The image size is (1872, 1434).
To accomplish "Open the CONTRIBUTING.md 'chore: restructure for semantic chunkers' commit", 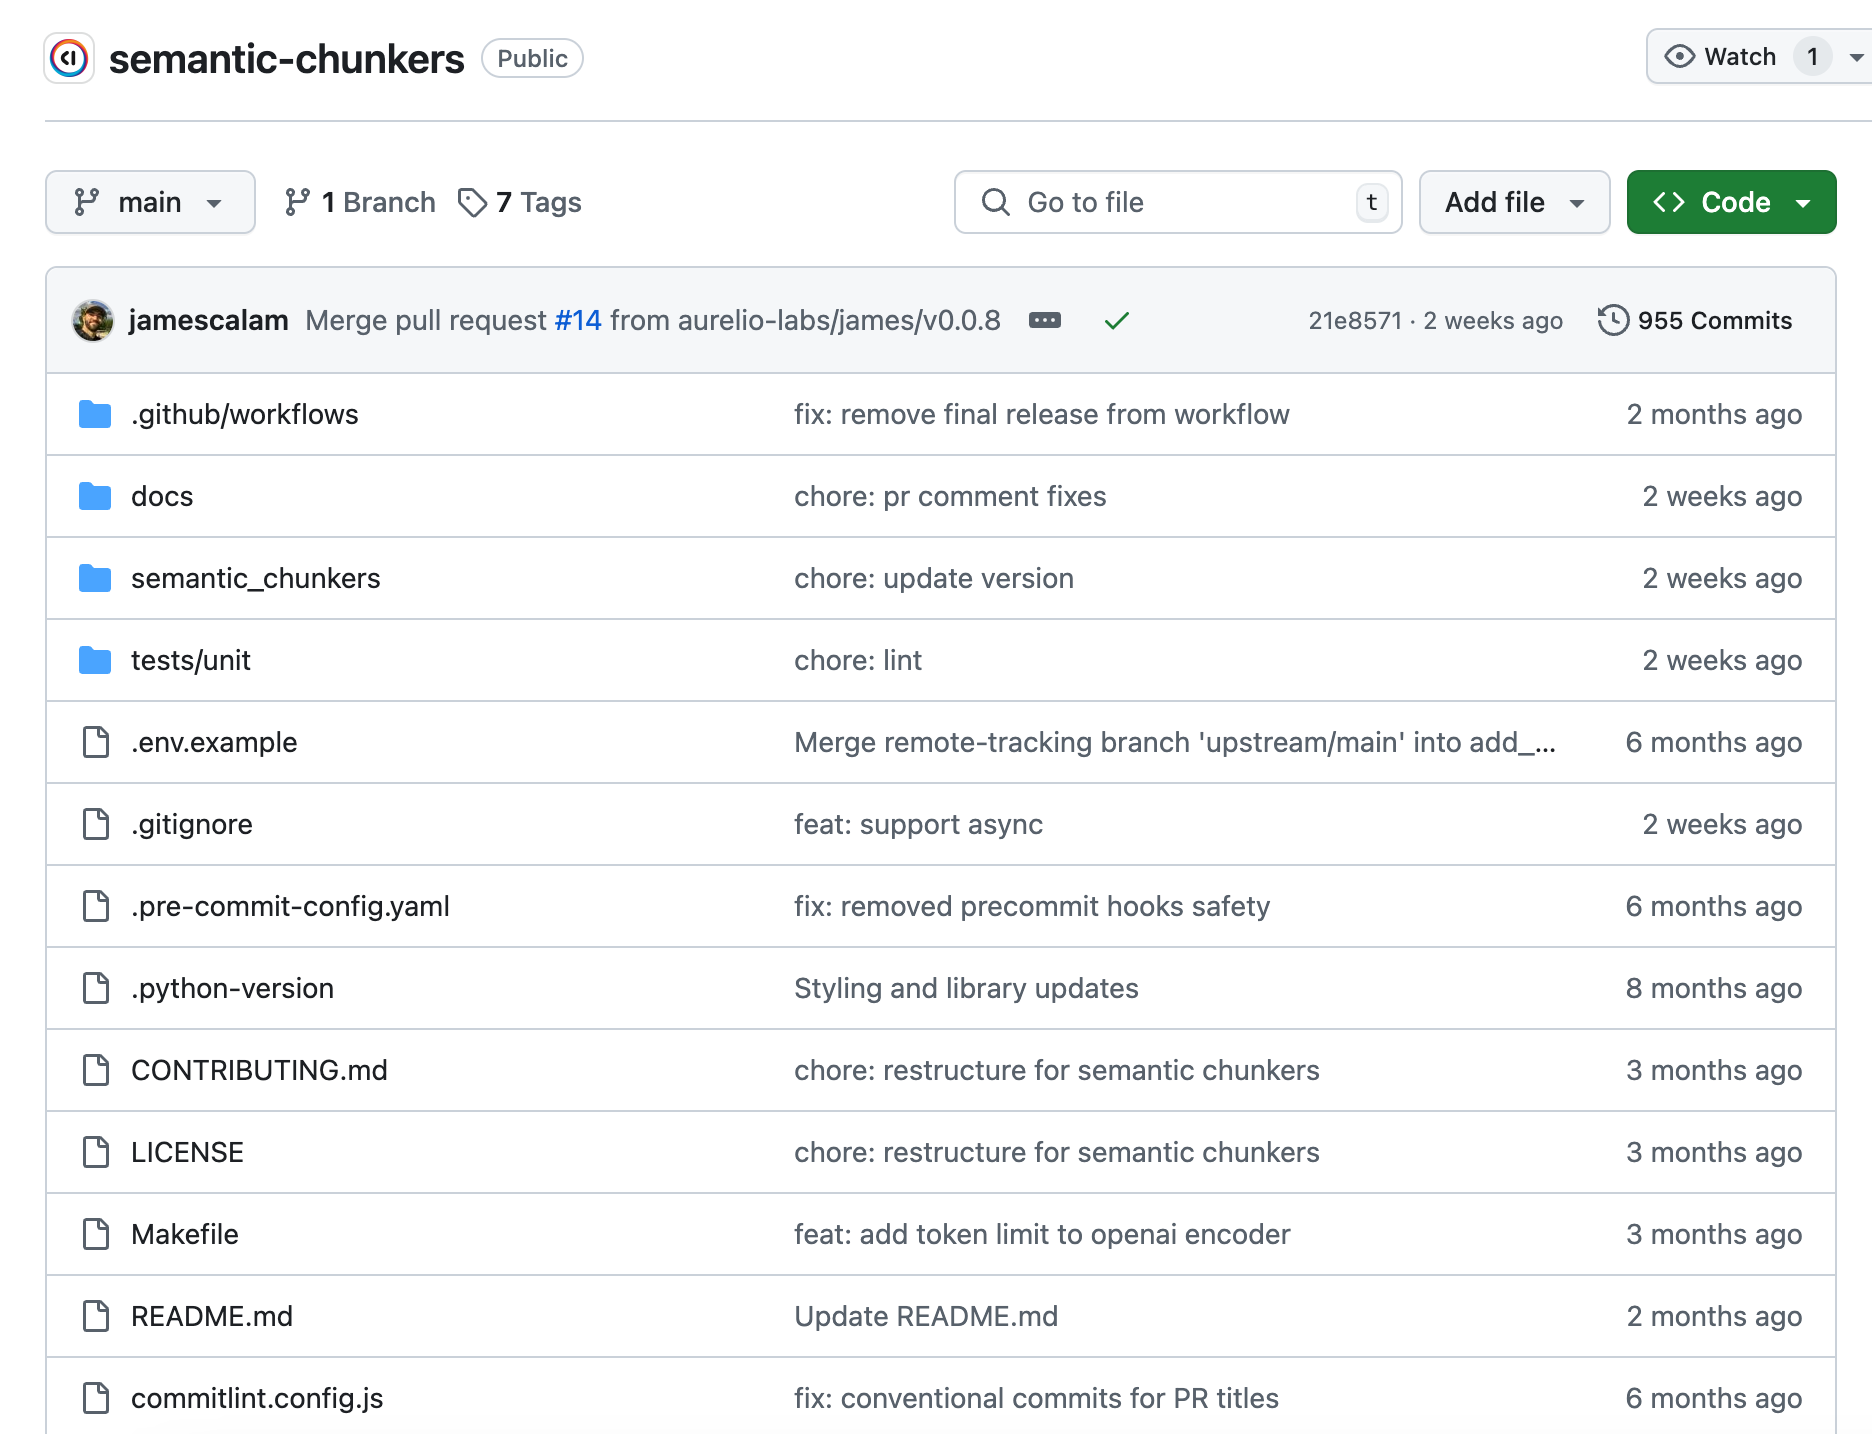I will [x=1057, y=1070].
